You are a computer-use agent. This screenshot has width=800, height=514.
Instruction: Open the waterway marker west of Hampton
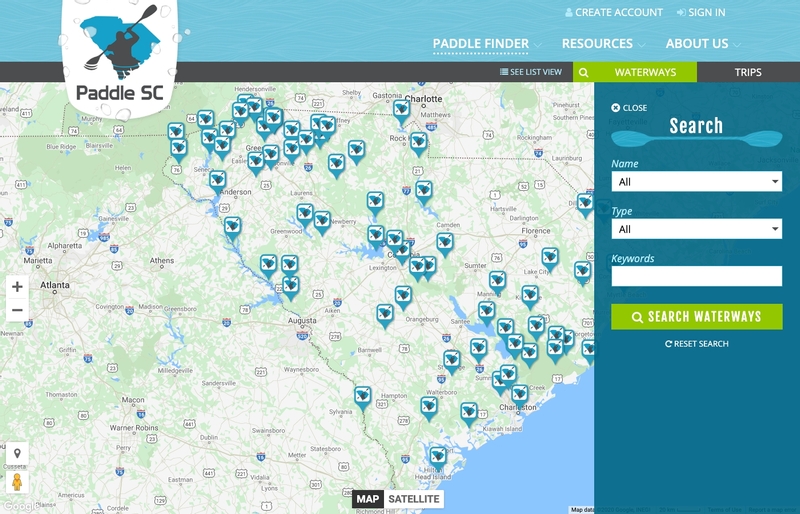pos(363,398)
